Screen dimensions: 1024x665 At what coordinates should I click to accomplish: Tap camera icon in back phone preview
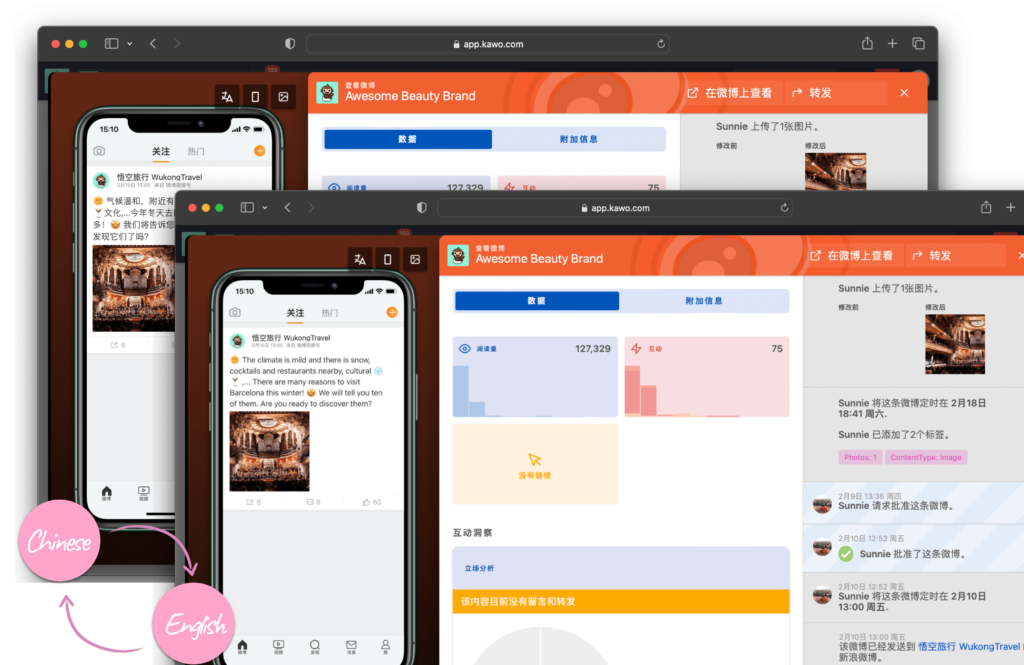coord(99,151)
